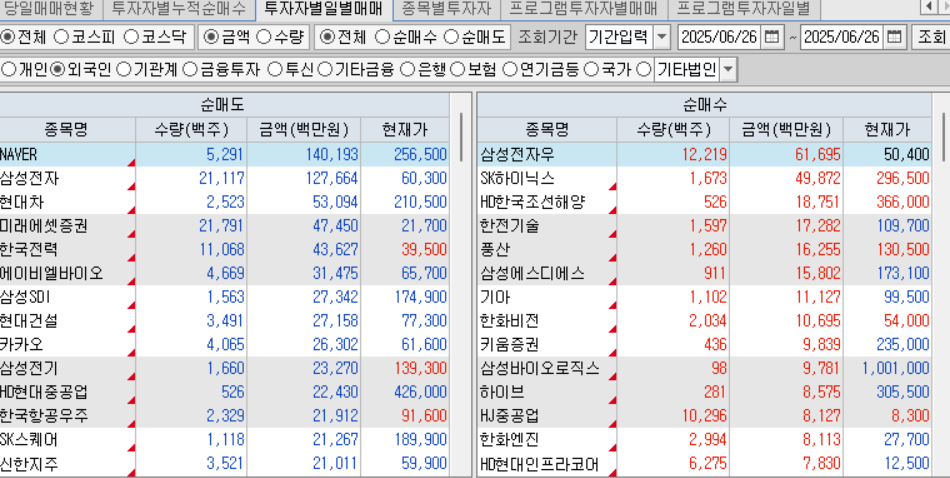Select the 기관계 investor radio button
The width and height of the screenshot is (950, 478).
click(x=124, y=70)
